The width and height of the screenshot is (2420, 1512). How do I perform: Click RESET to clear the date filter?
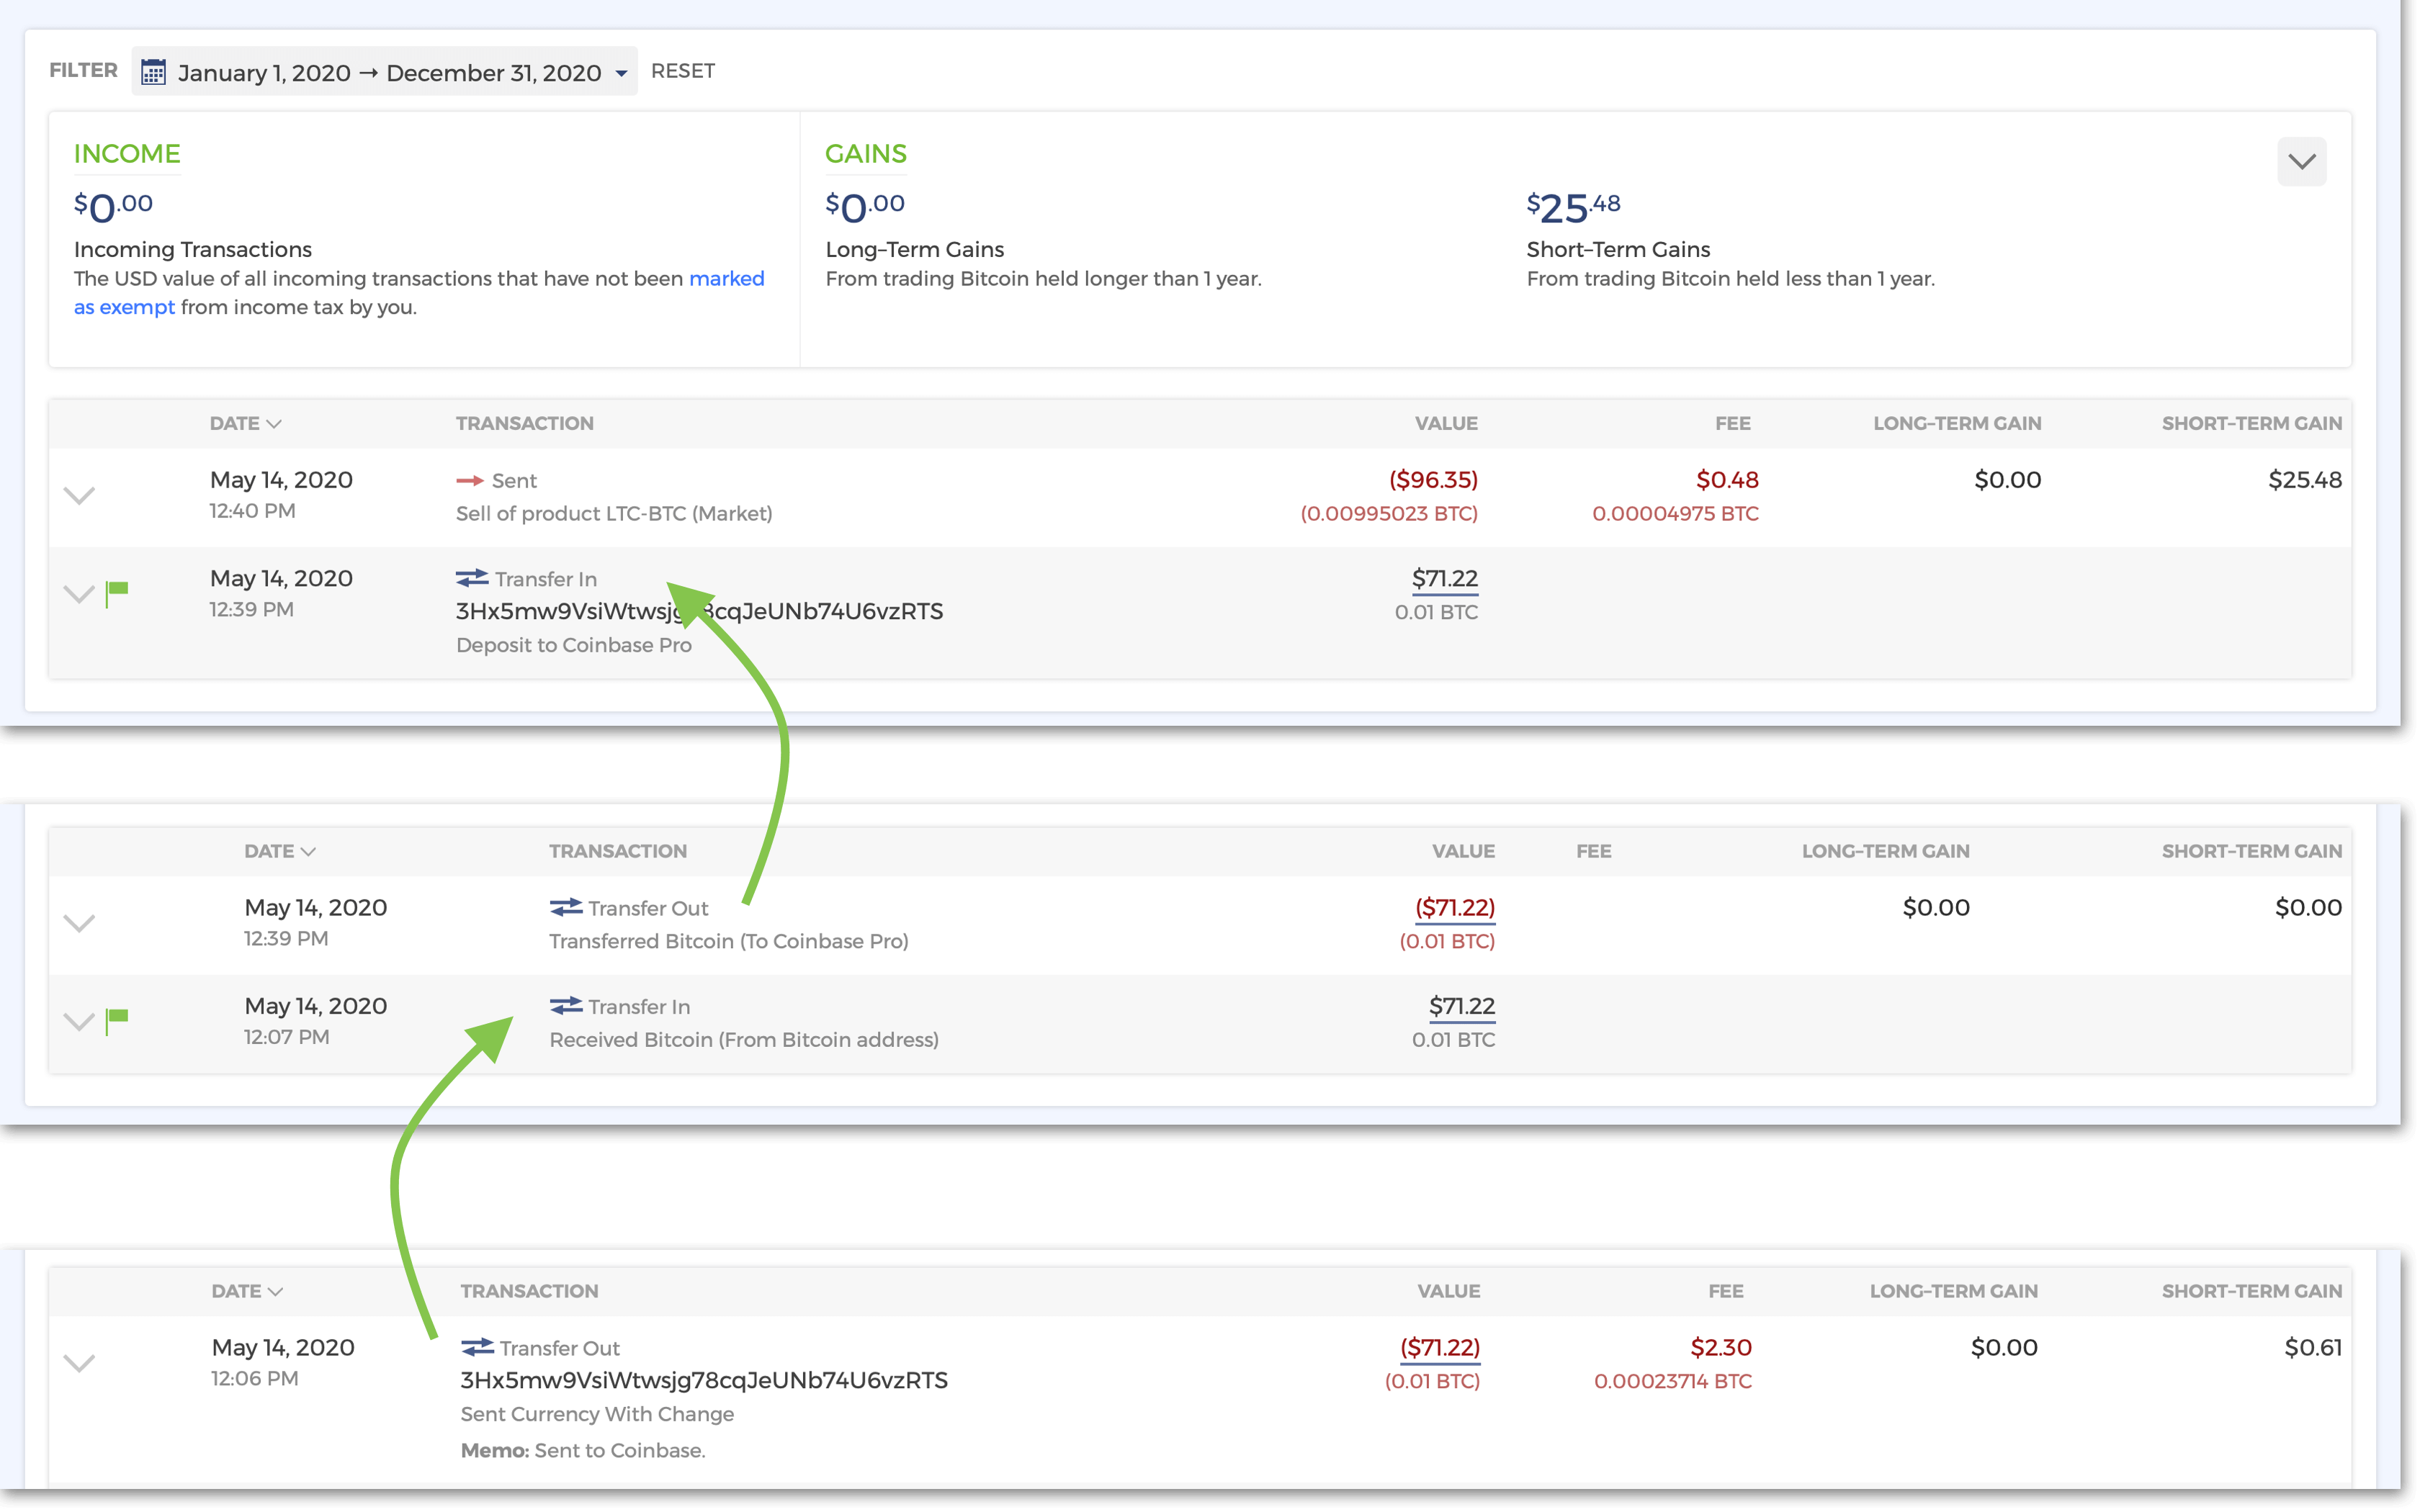pos(682,71)
